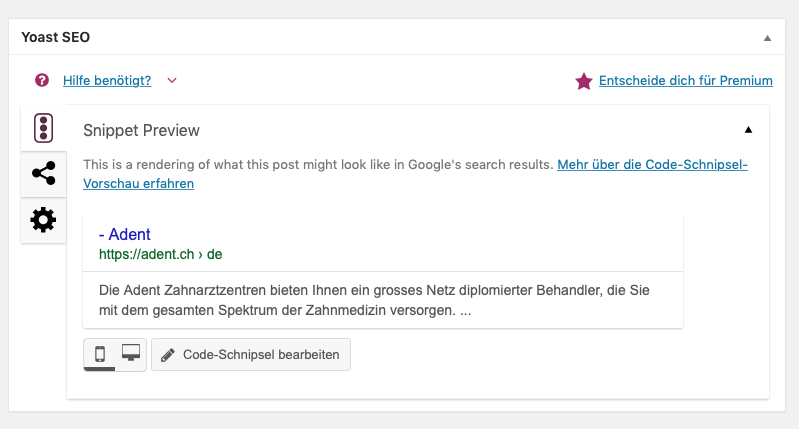Click the Yoast SEO panel title
Viewport: 799px width, 429px height.
click(x=55, y=37)
